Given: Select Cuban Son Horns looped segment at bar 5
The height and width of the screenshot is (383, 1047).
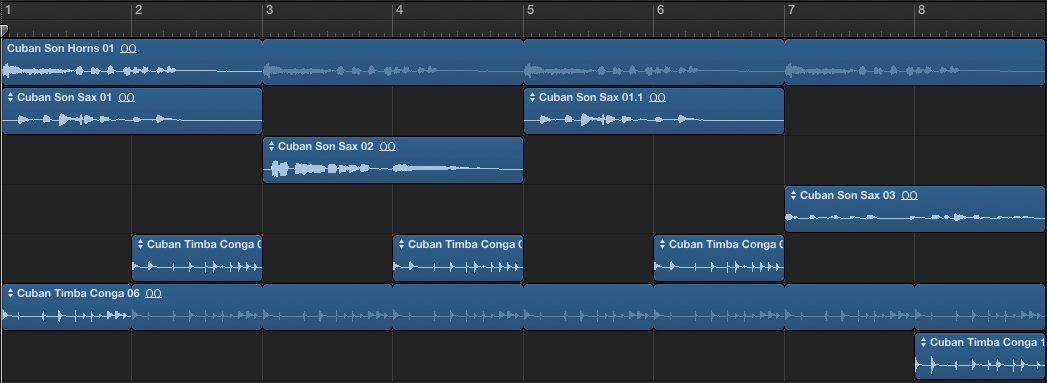Looking at the screenshot, I should [x=654, y=62].
